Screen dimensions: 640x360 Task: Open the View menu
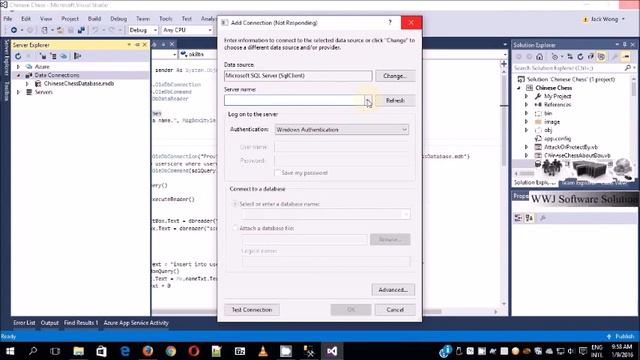tap(46, 19)
